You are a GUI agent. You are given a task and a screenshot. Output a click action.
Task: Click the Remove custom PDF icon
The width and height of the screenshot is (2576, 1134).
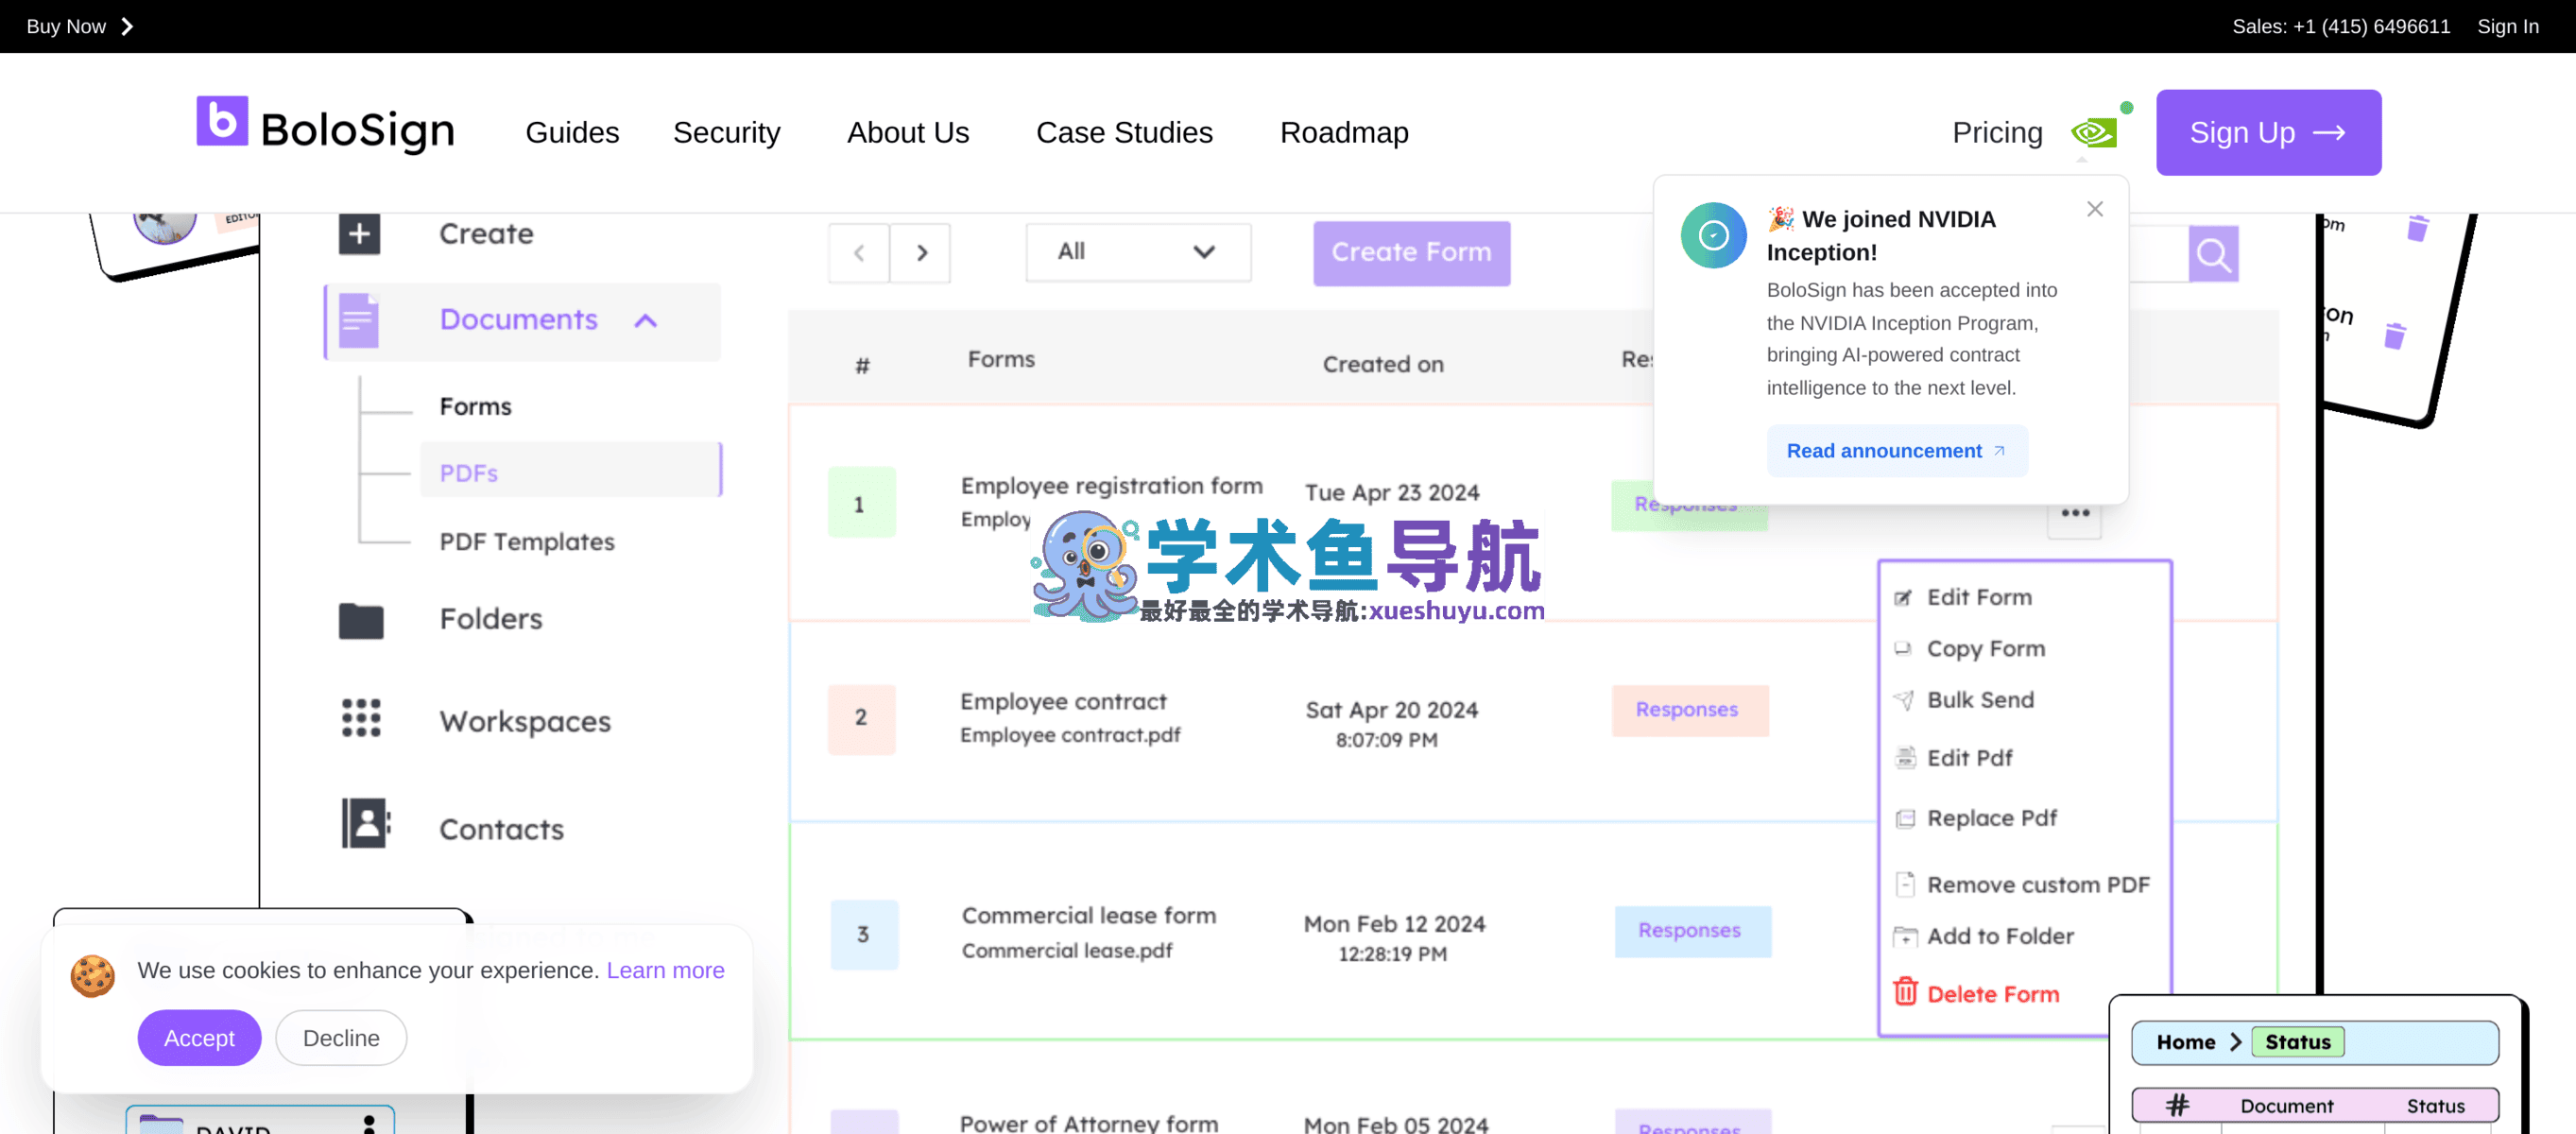1905,884
